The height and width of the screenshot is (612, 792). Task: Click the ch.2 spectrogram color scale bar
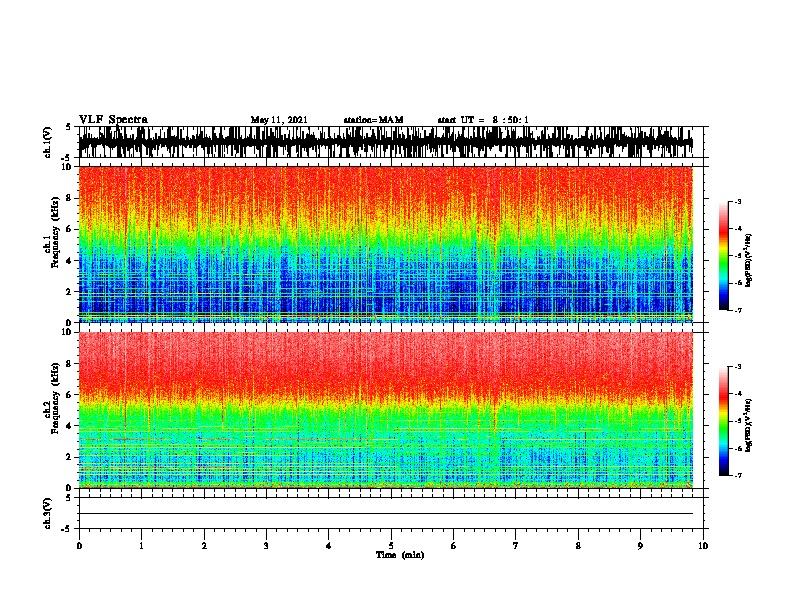point(724,421)
